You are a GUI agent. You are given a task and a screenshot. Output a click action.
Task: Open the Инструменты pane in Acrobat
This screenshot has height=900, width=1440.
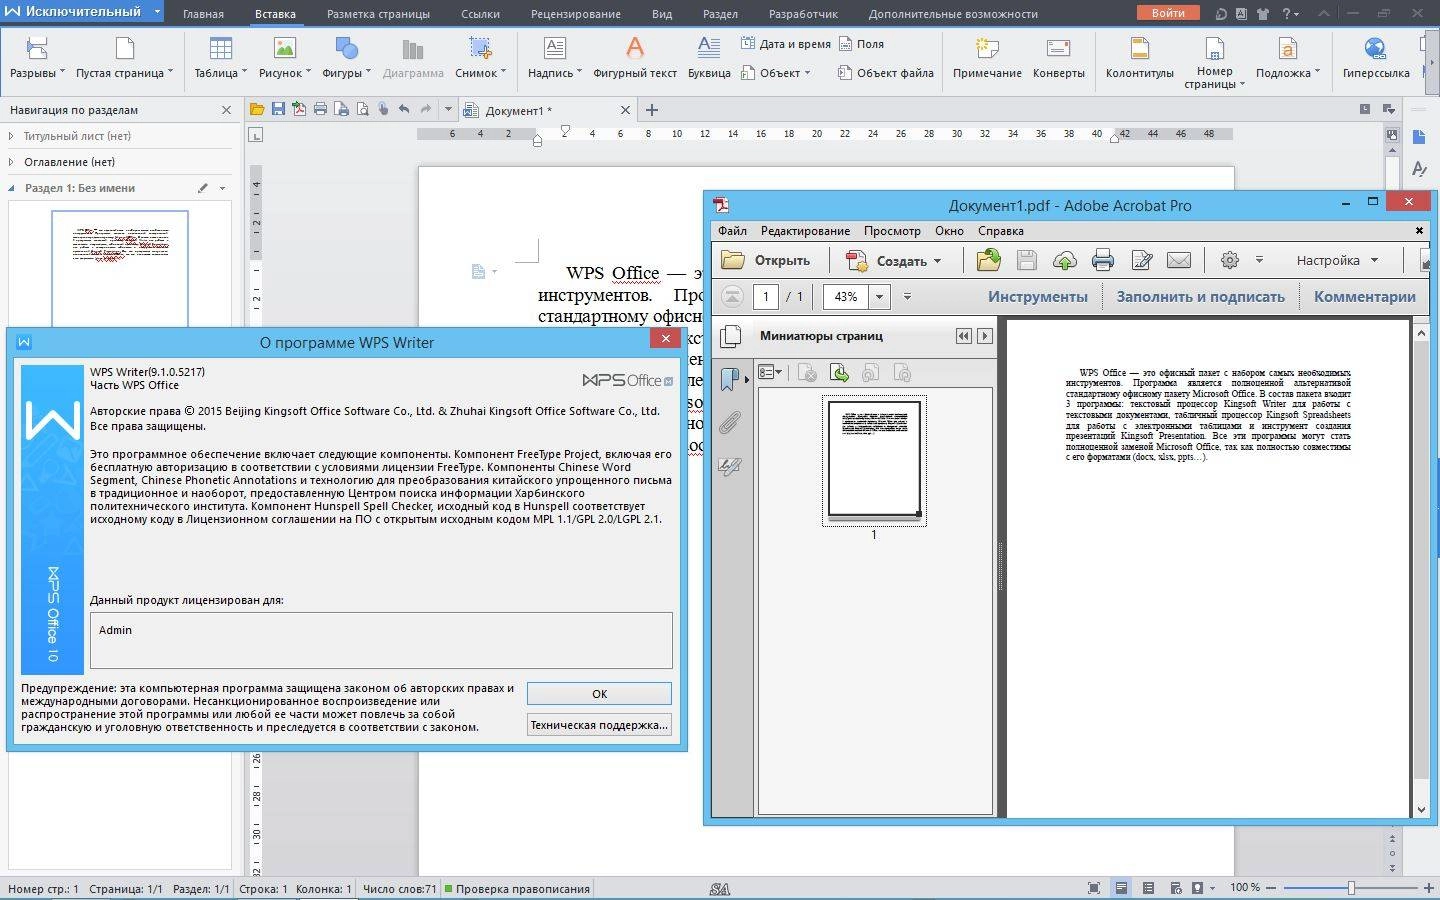[1038, 296]
